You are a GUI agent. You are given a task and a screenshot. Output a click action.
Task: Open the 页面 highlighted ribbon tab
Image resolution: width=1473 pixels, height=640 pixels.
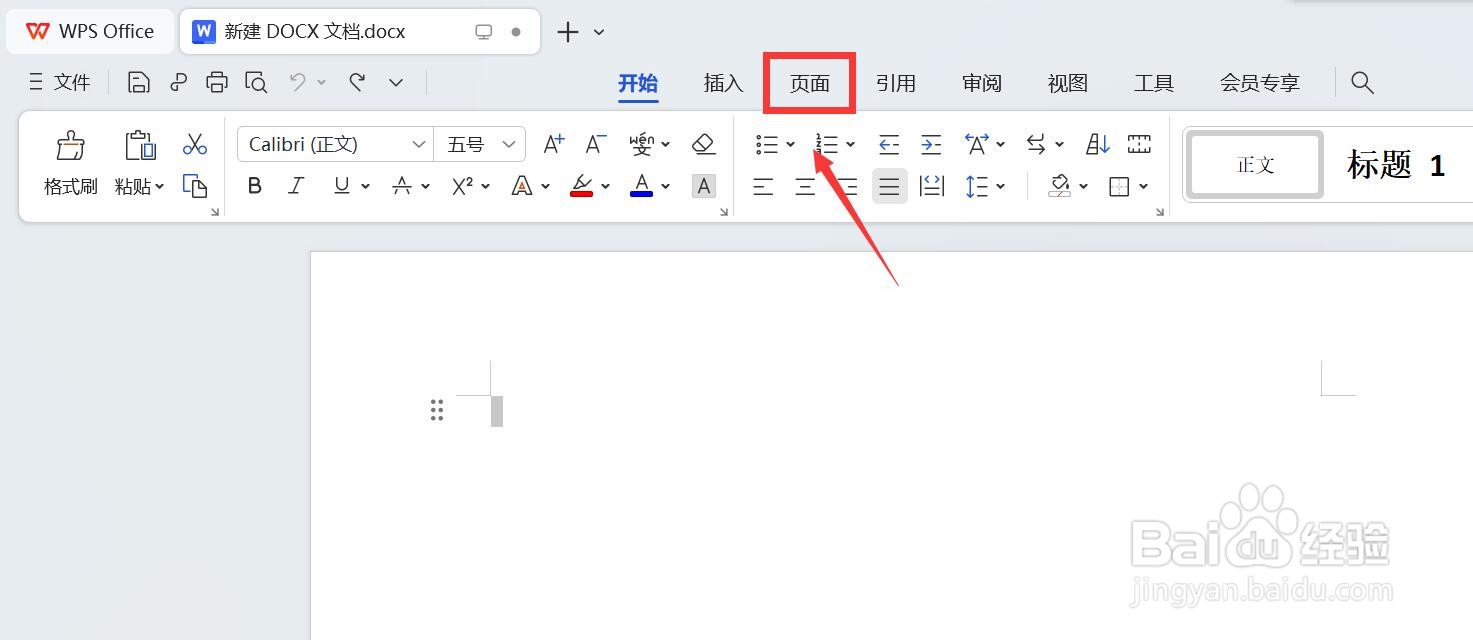coord(808,83)
